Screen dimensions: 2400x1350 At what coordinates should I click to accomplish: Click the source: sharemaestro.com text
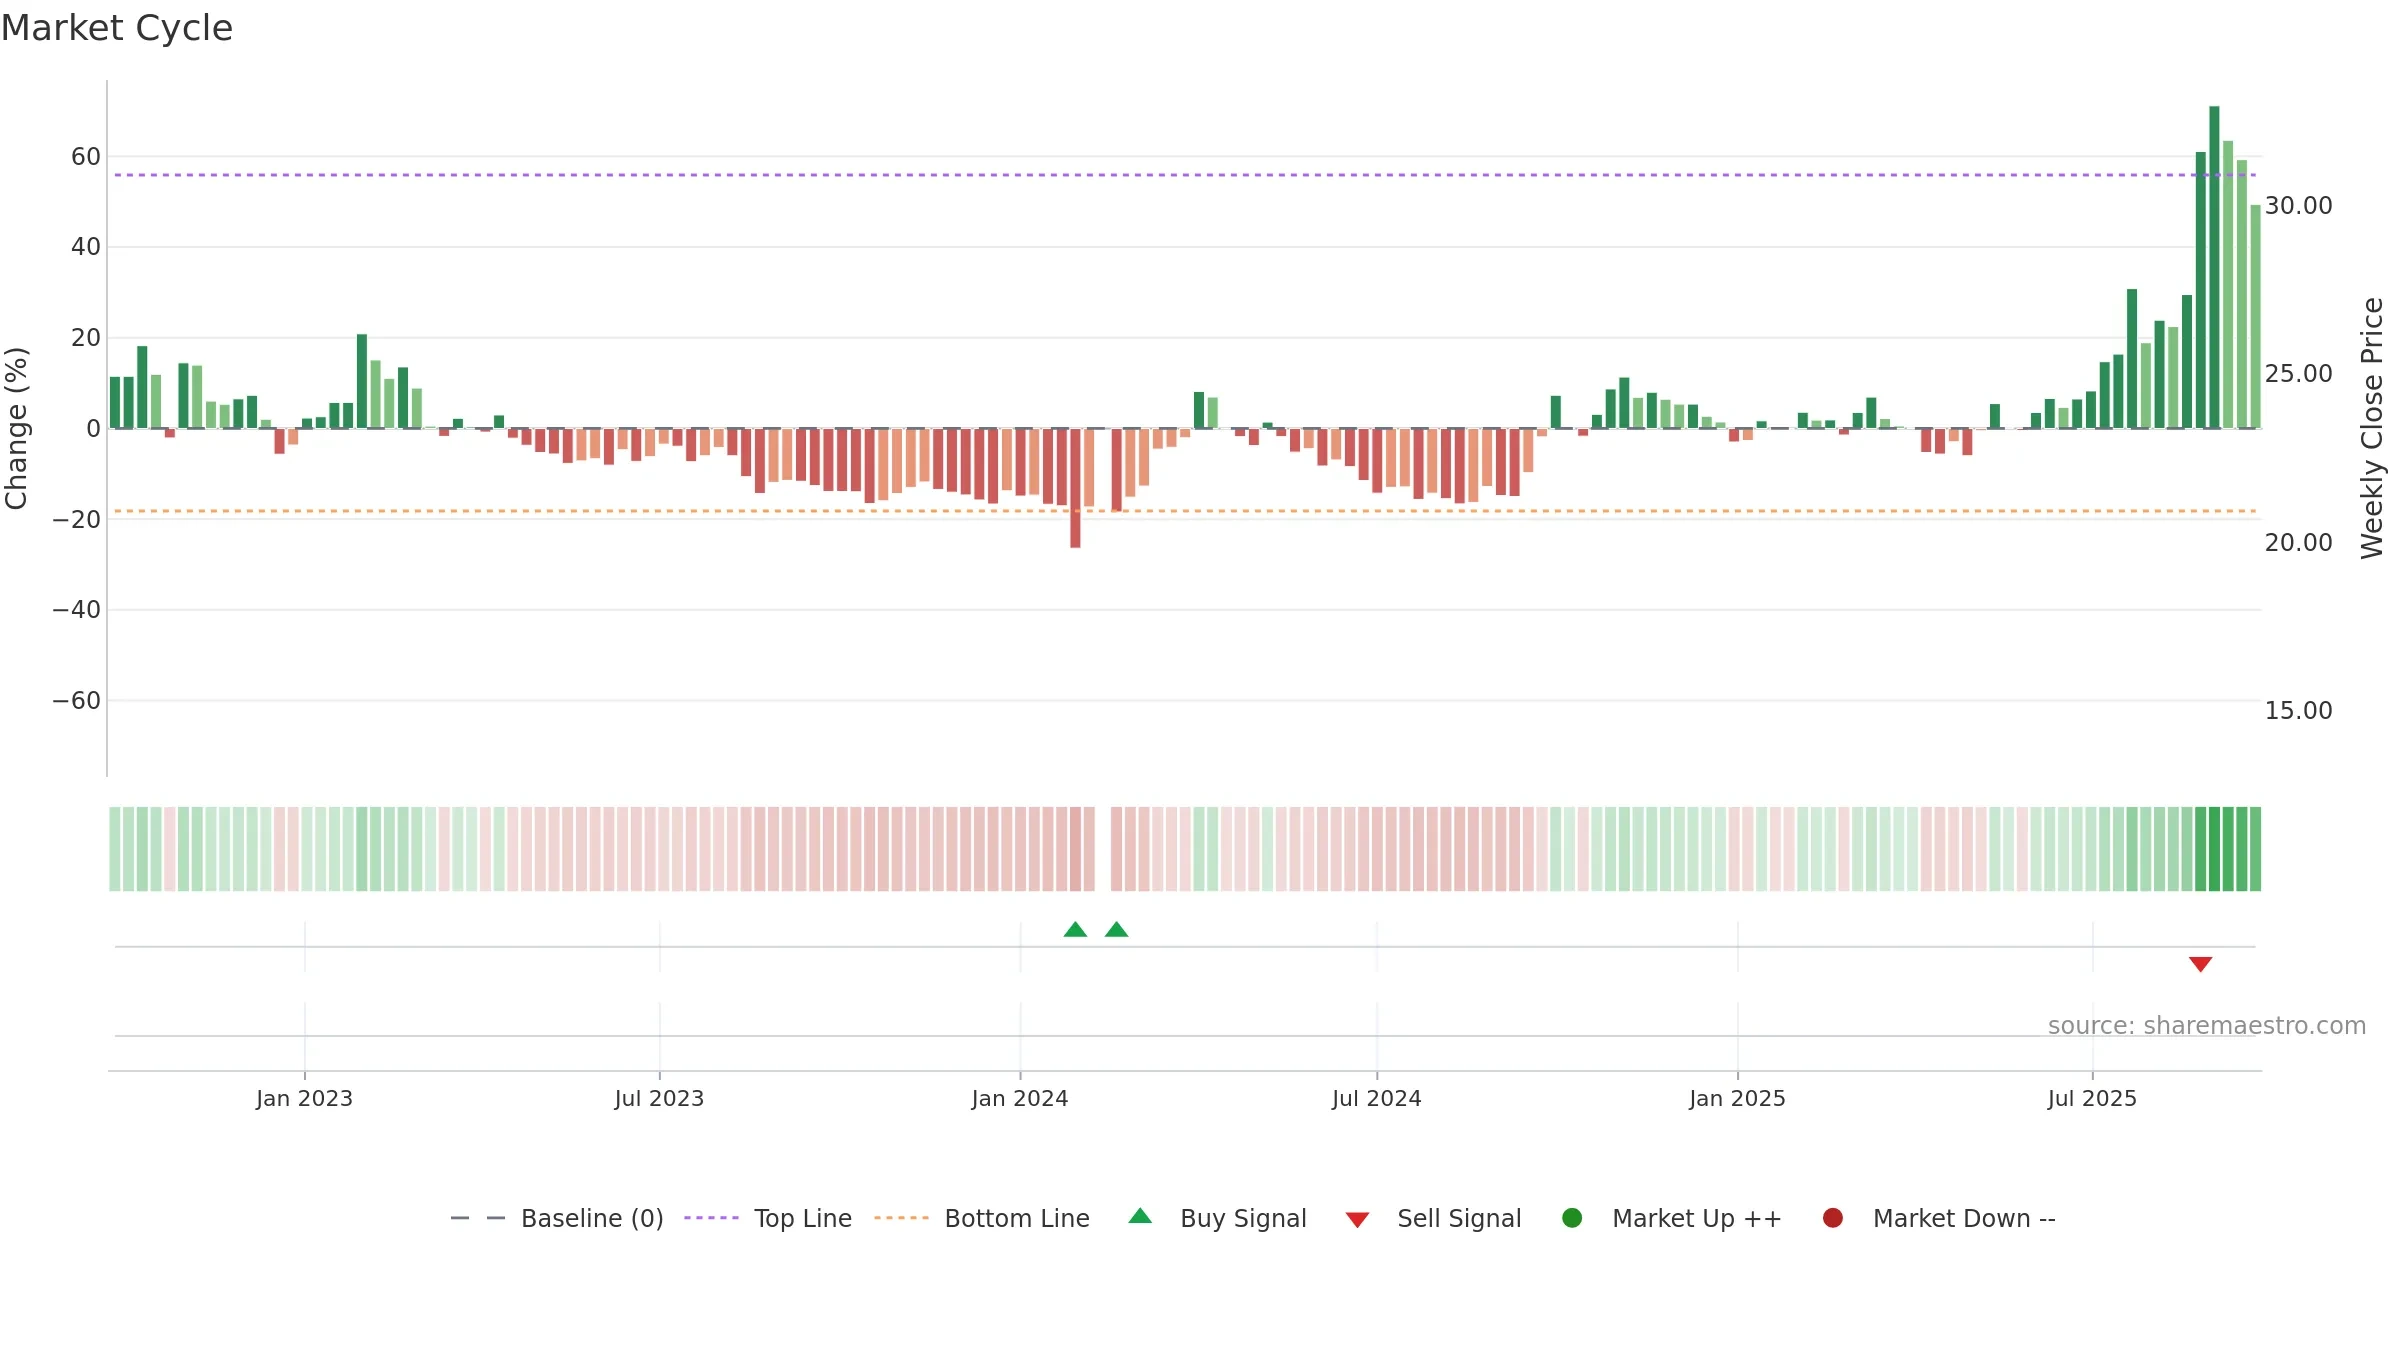2207,1026
